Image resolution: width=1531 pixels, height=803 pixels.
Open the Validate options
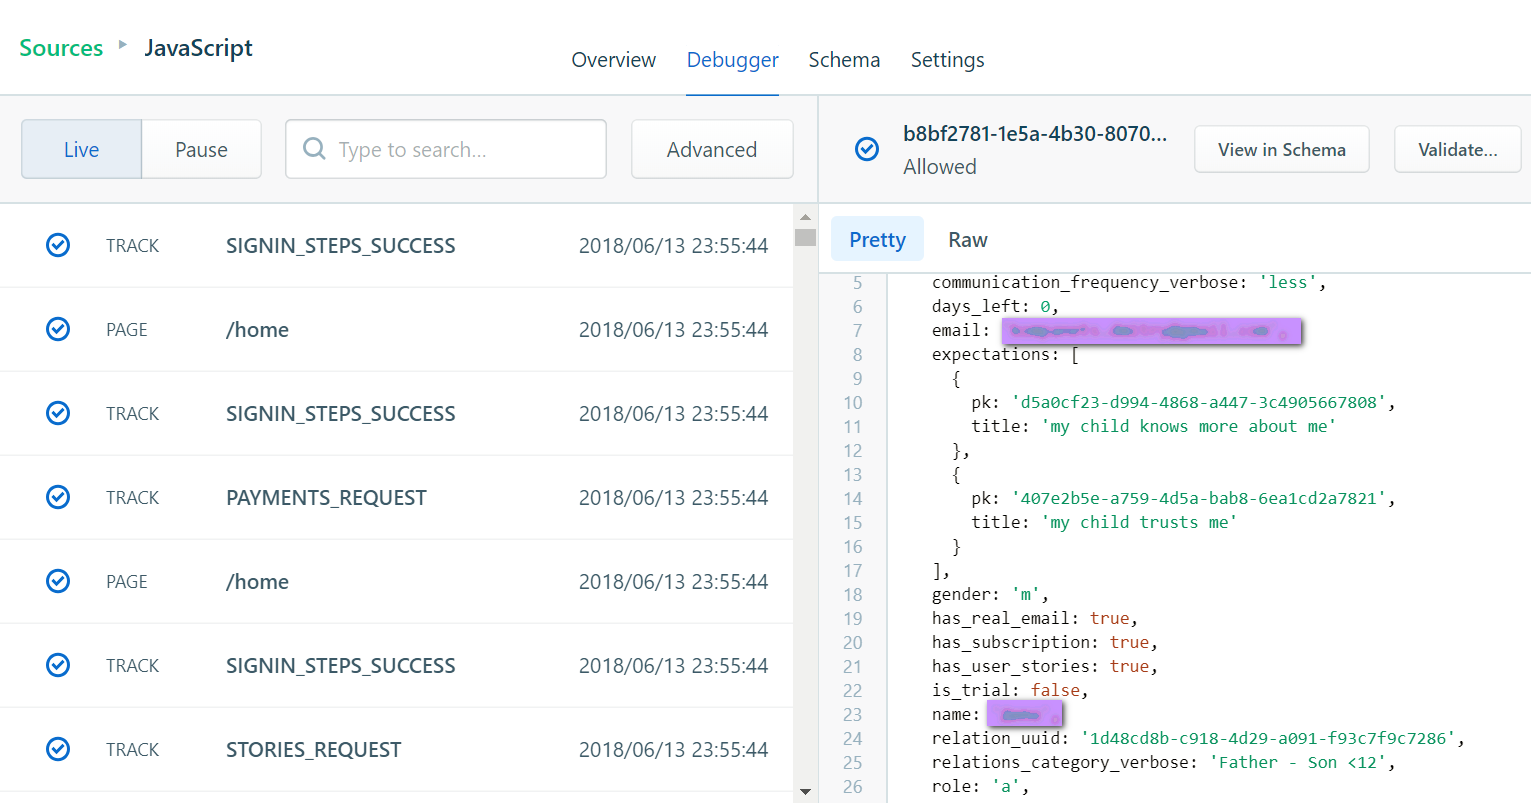coord(1457,149)
